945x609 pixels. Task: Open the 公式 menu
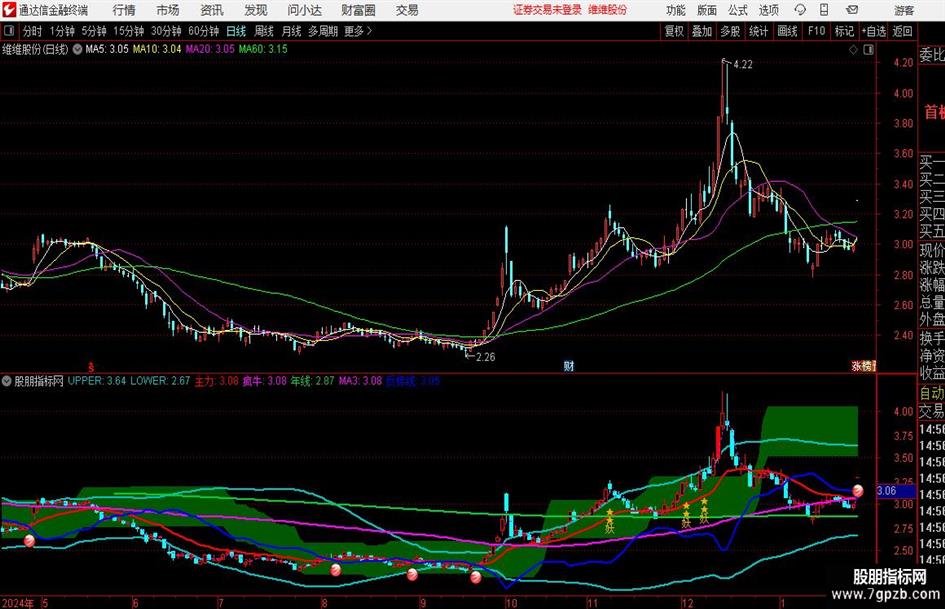click(x=738, y=10)
